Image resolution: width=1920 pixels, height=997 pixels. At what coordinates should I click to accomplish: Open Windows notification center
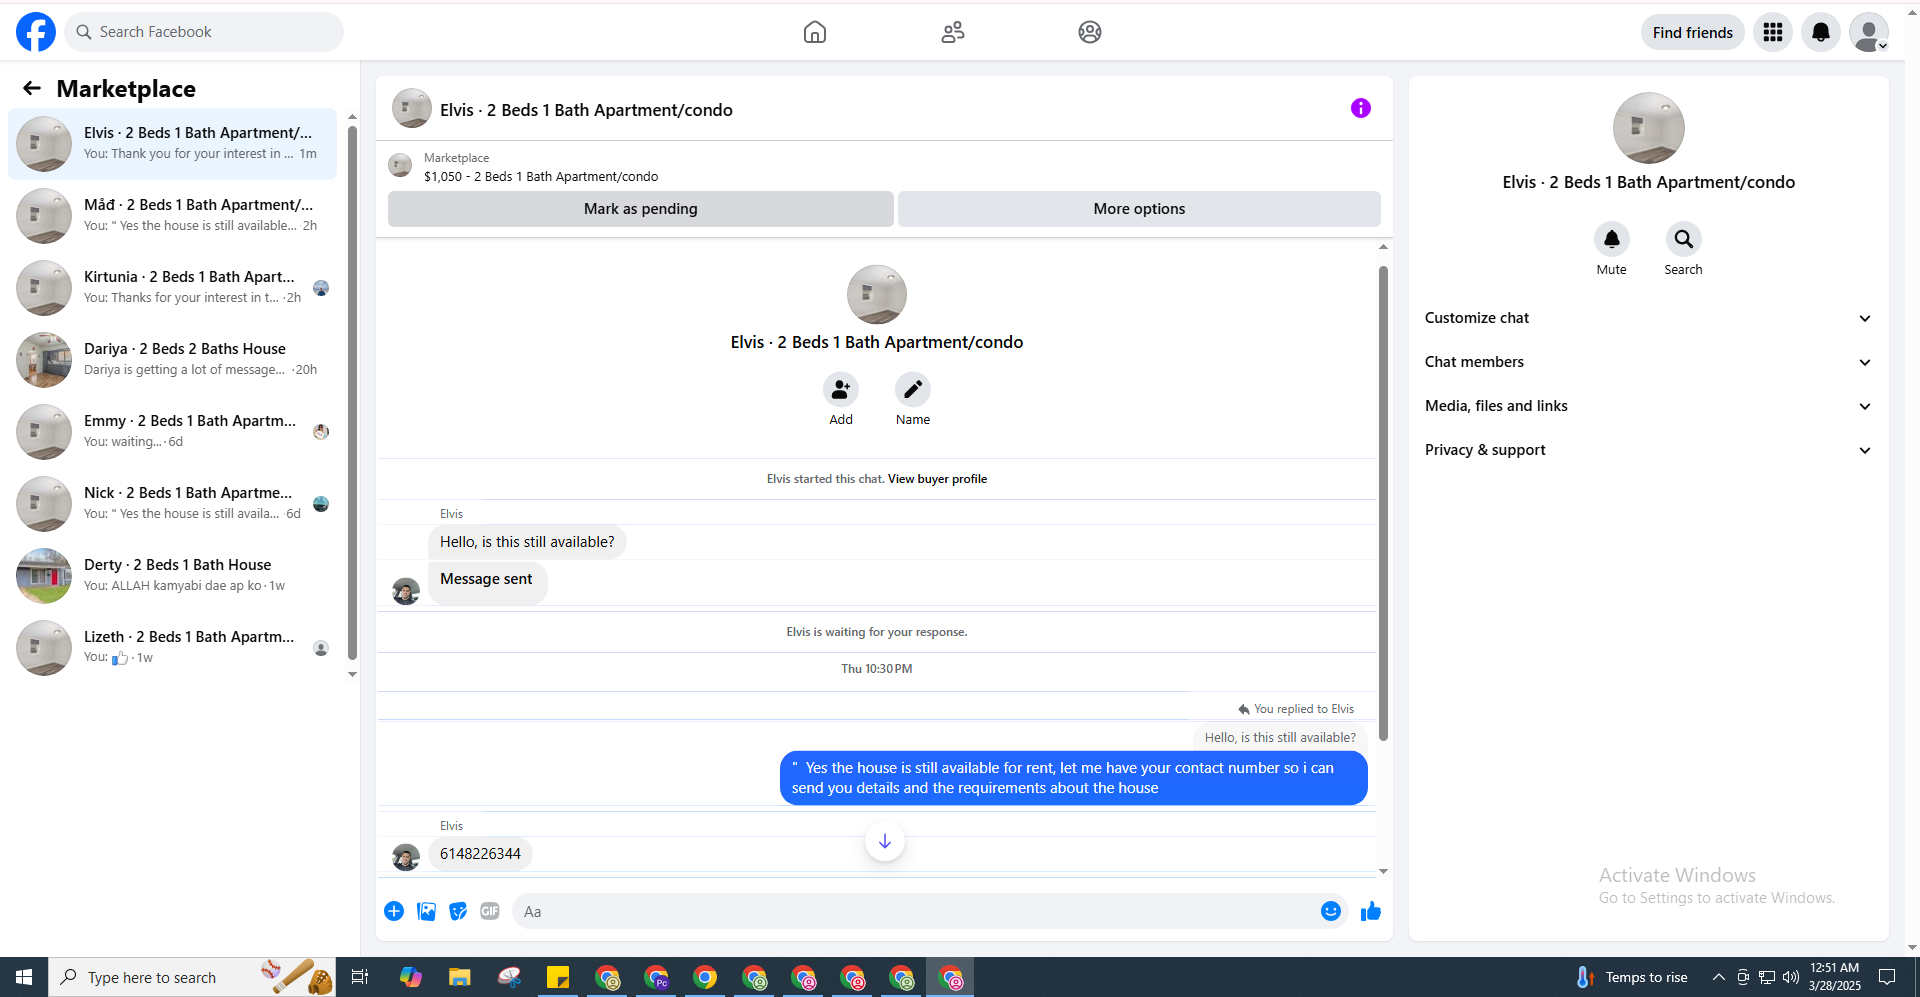(1887, 977)
